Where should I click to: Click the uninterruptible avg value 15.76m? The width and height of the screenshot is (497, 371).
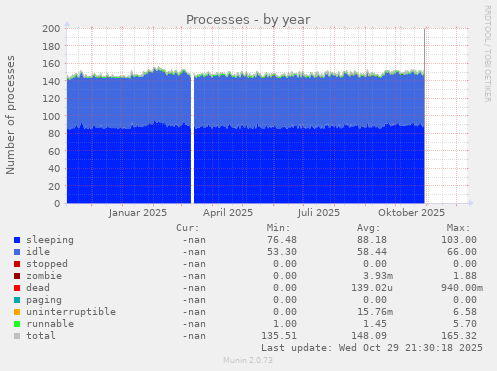click(x=375, y=312)
